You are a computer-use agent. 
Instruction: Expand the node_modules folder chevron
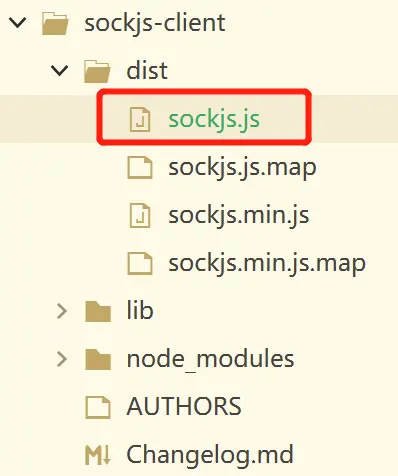point(62,359)
